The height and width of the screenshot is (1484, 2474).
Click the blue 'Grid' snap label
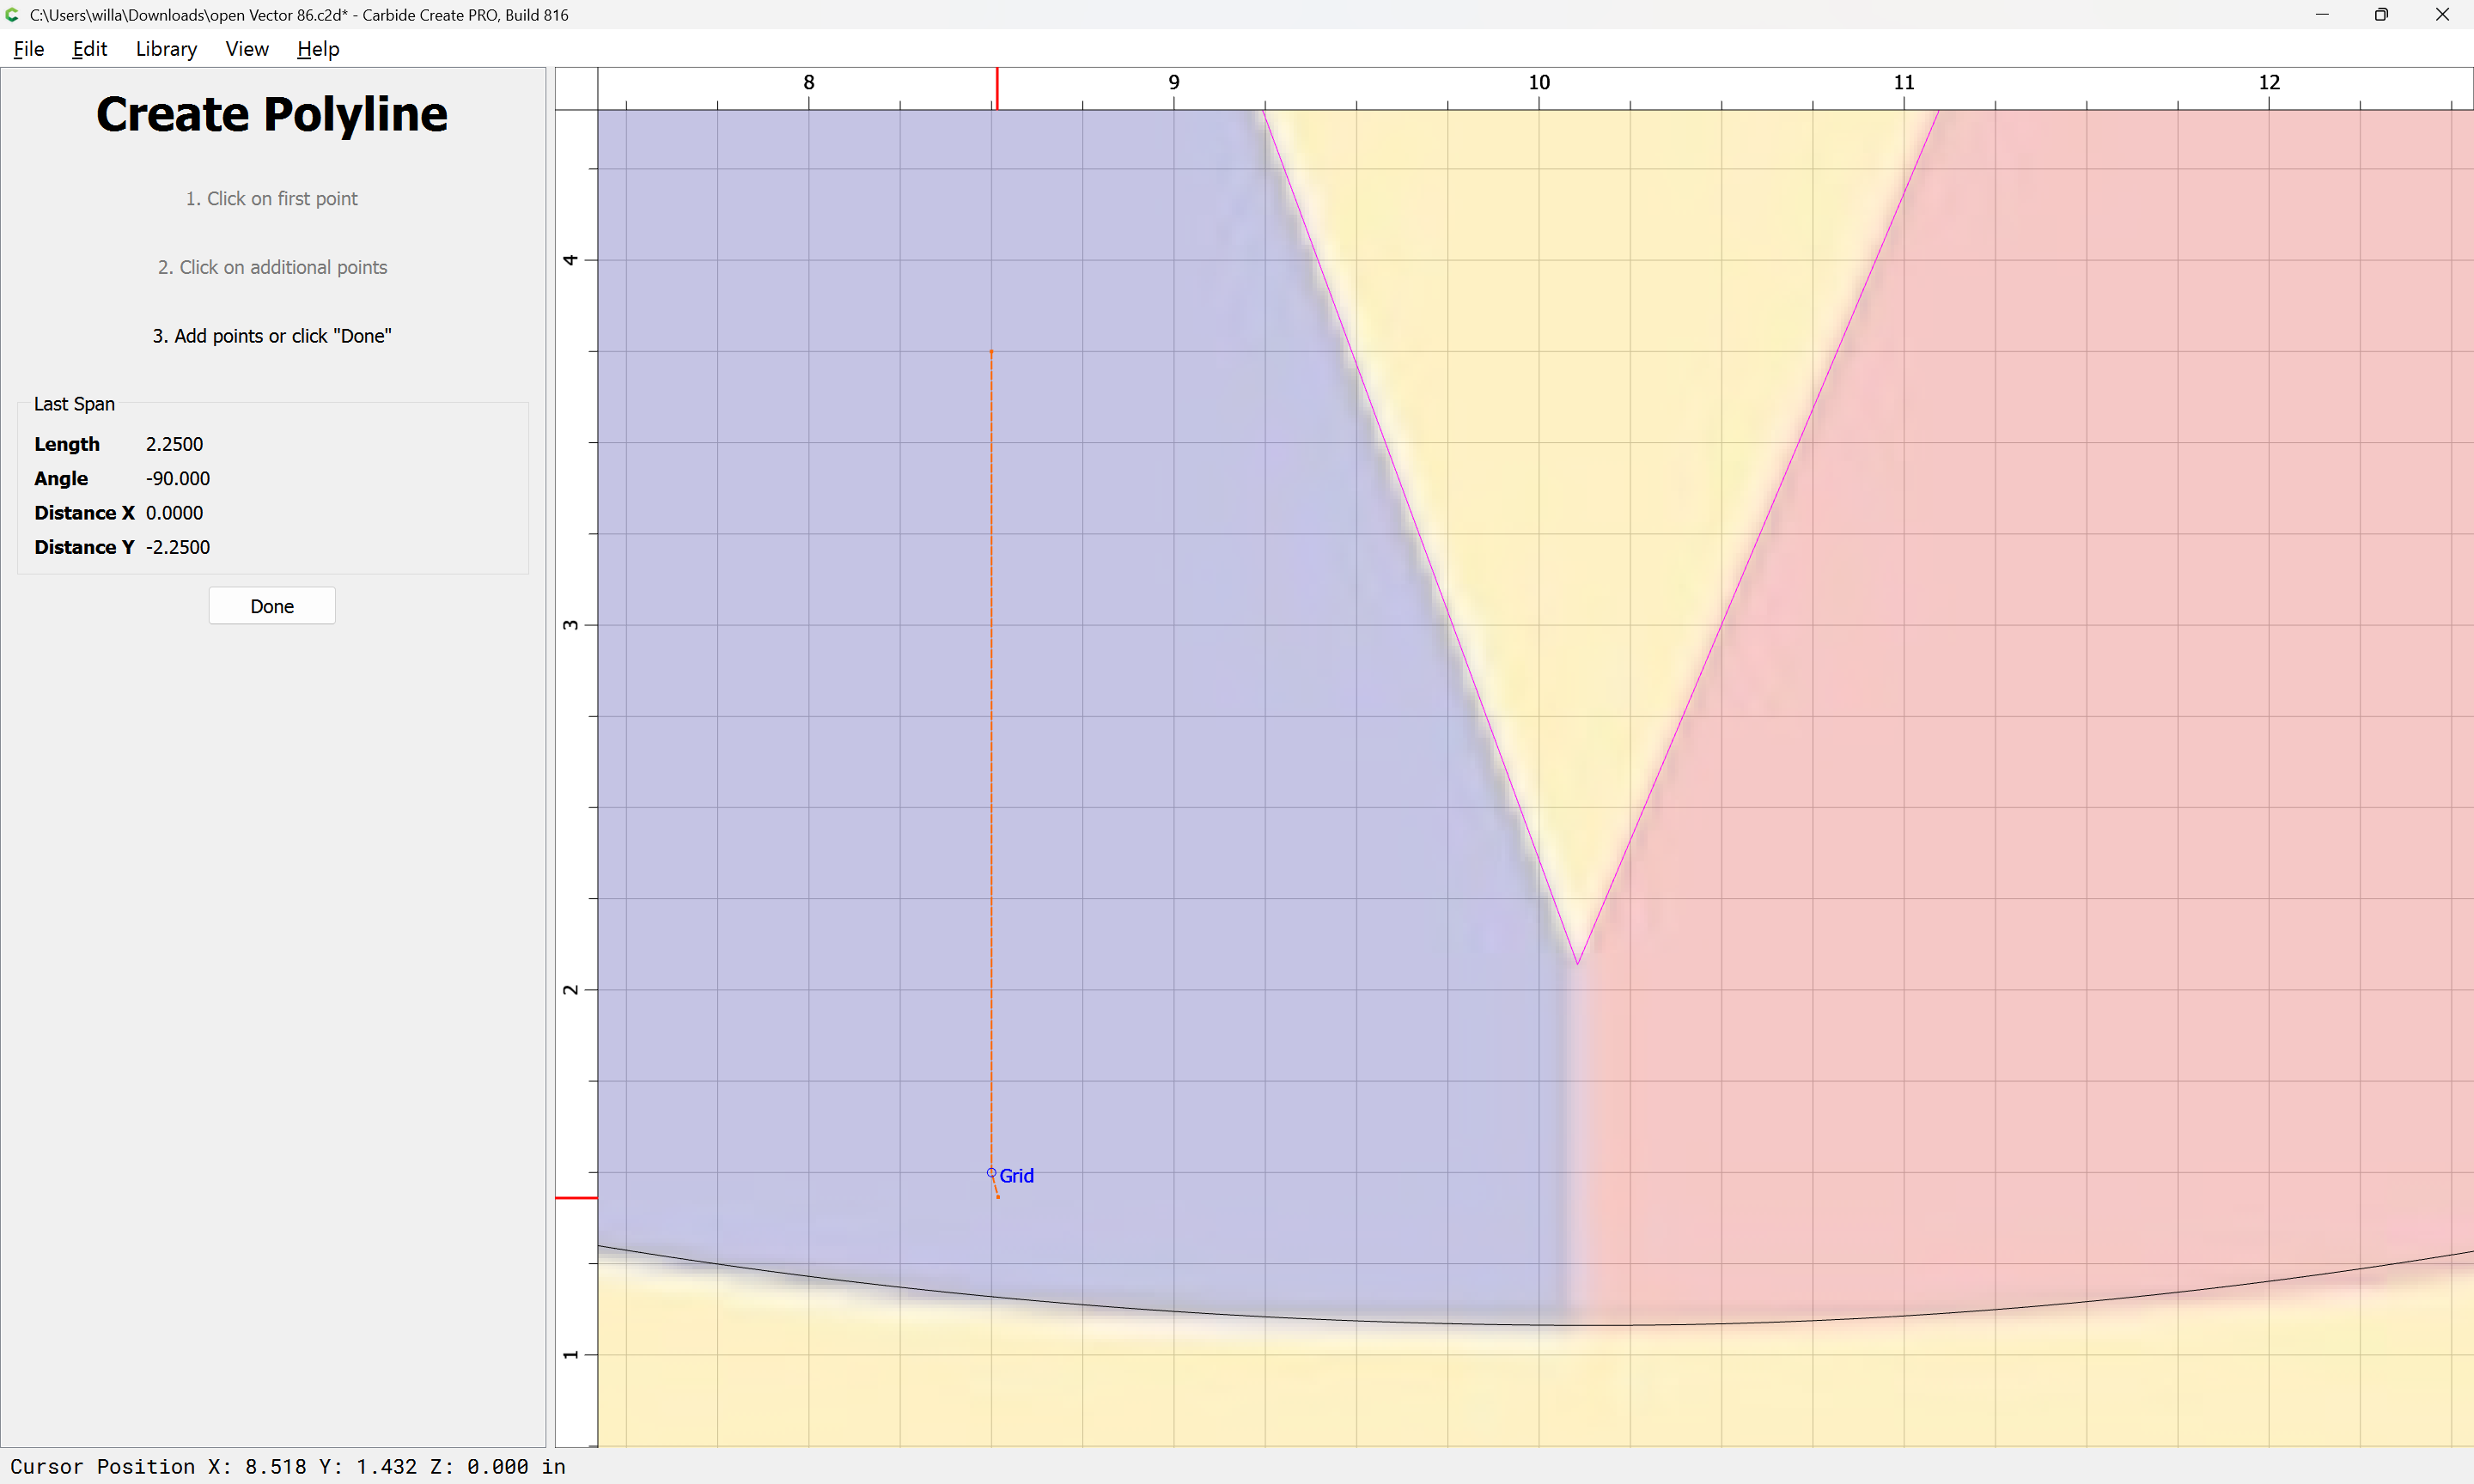point(1017,1176)
